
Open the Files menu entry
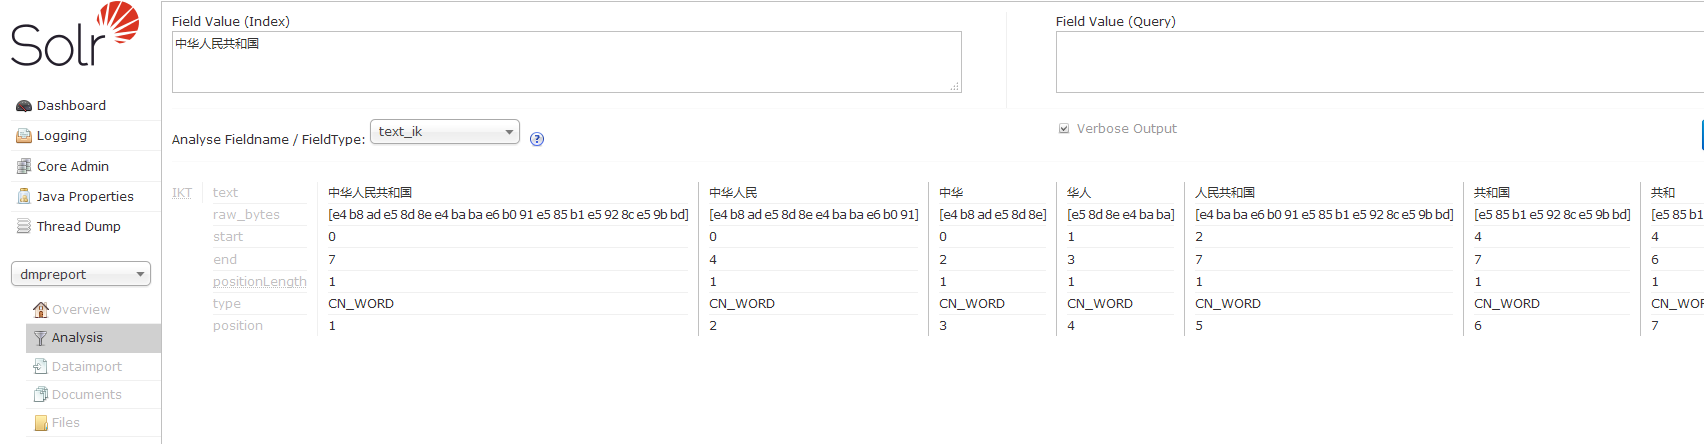coord(65,423)
